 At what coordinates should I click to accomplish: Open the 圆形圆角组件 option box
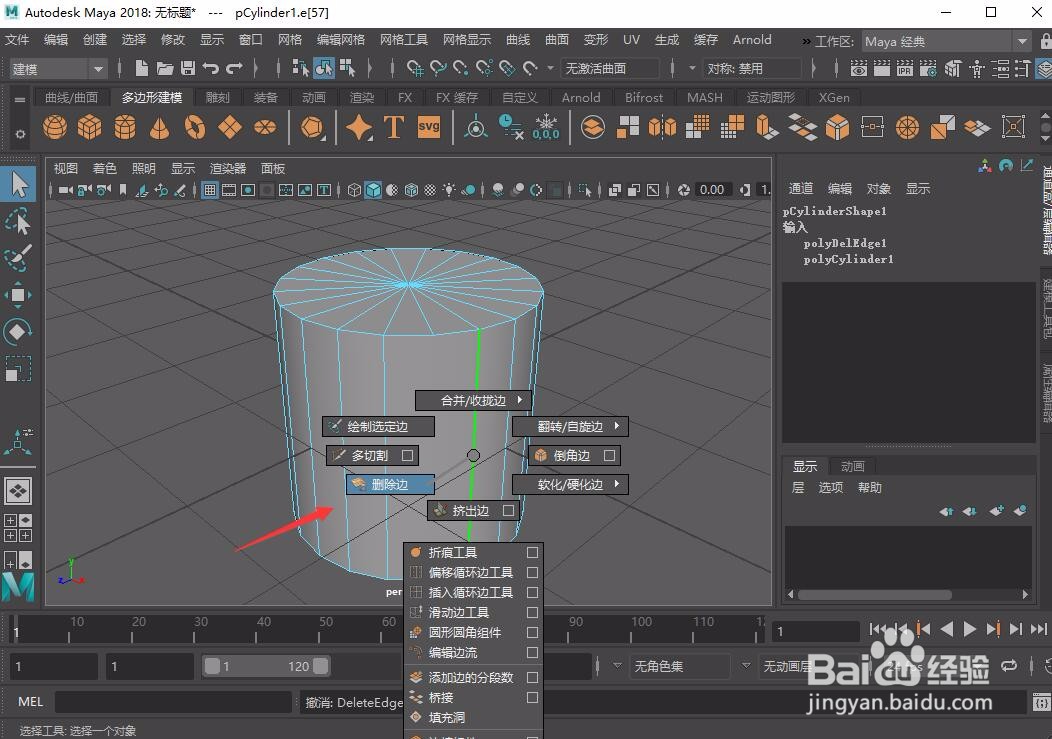tap(533, 632)
